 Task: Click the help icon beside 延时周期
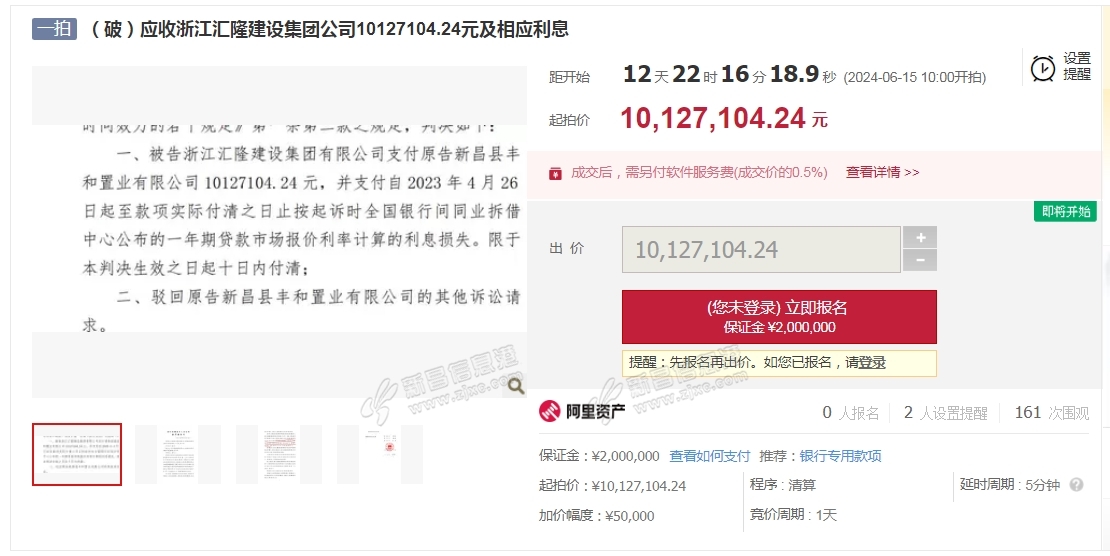[x=1076, y=485]
